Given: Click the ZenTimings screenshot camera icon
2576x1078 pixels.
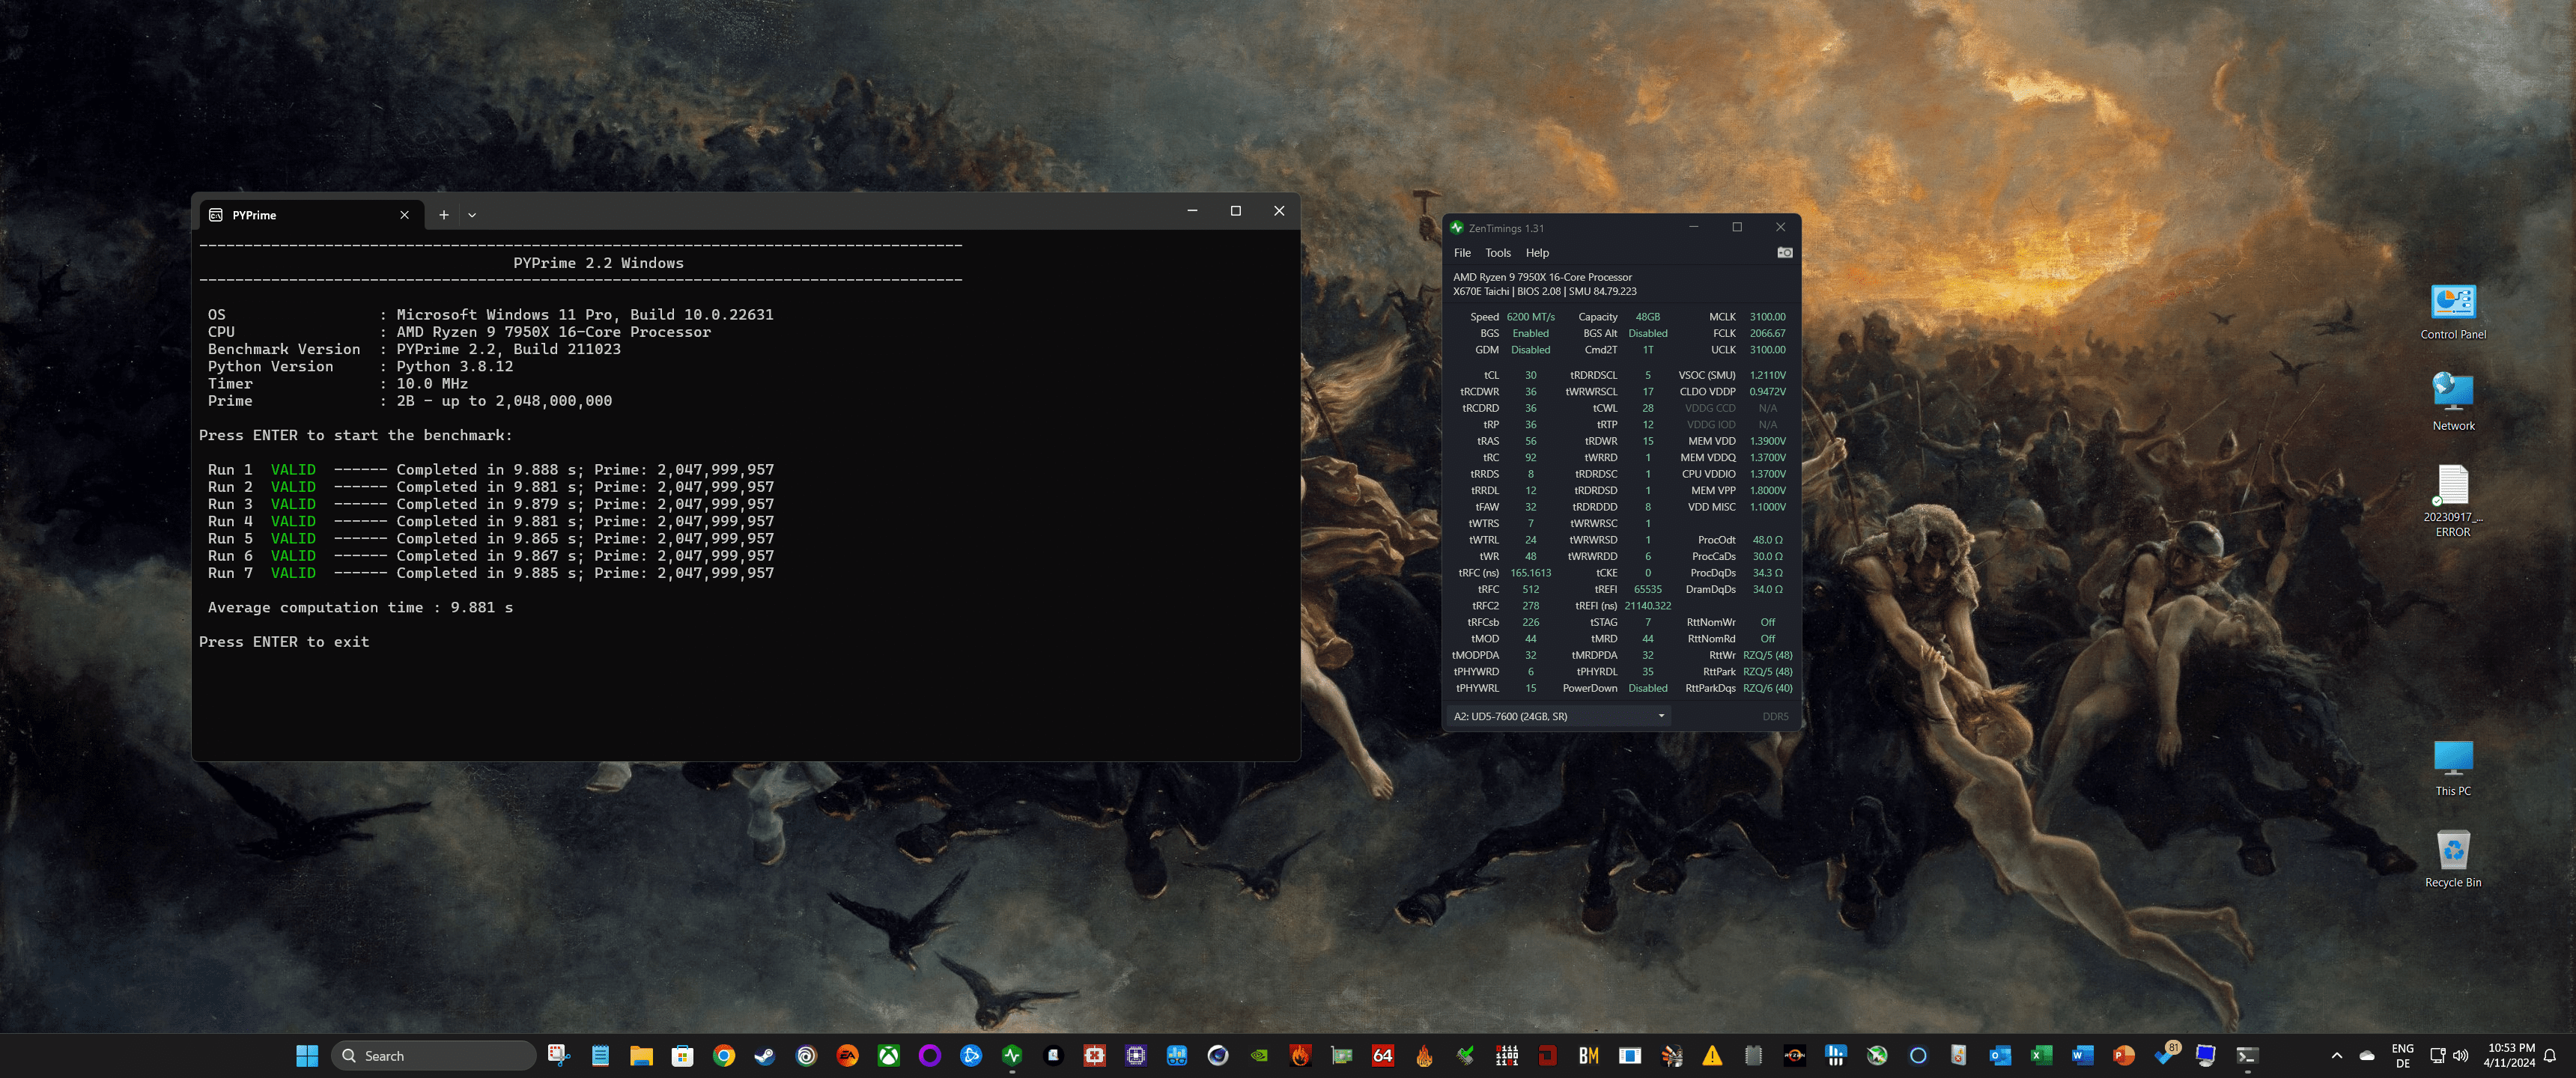Looking at the screenshot, I should pos(1784,253).
